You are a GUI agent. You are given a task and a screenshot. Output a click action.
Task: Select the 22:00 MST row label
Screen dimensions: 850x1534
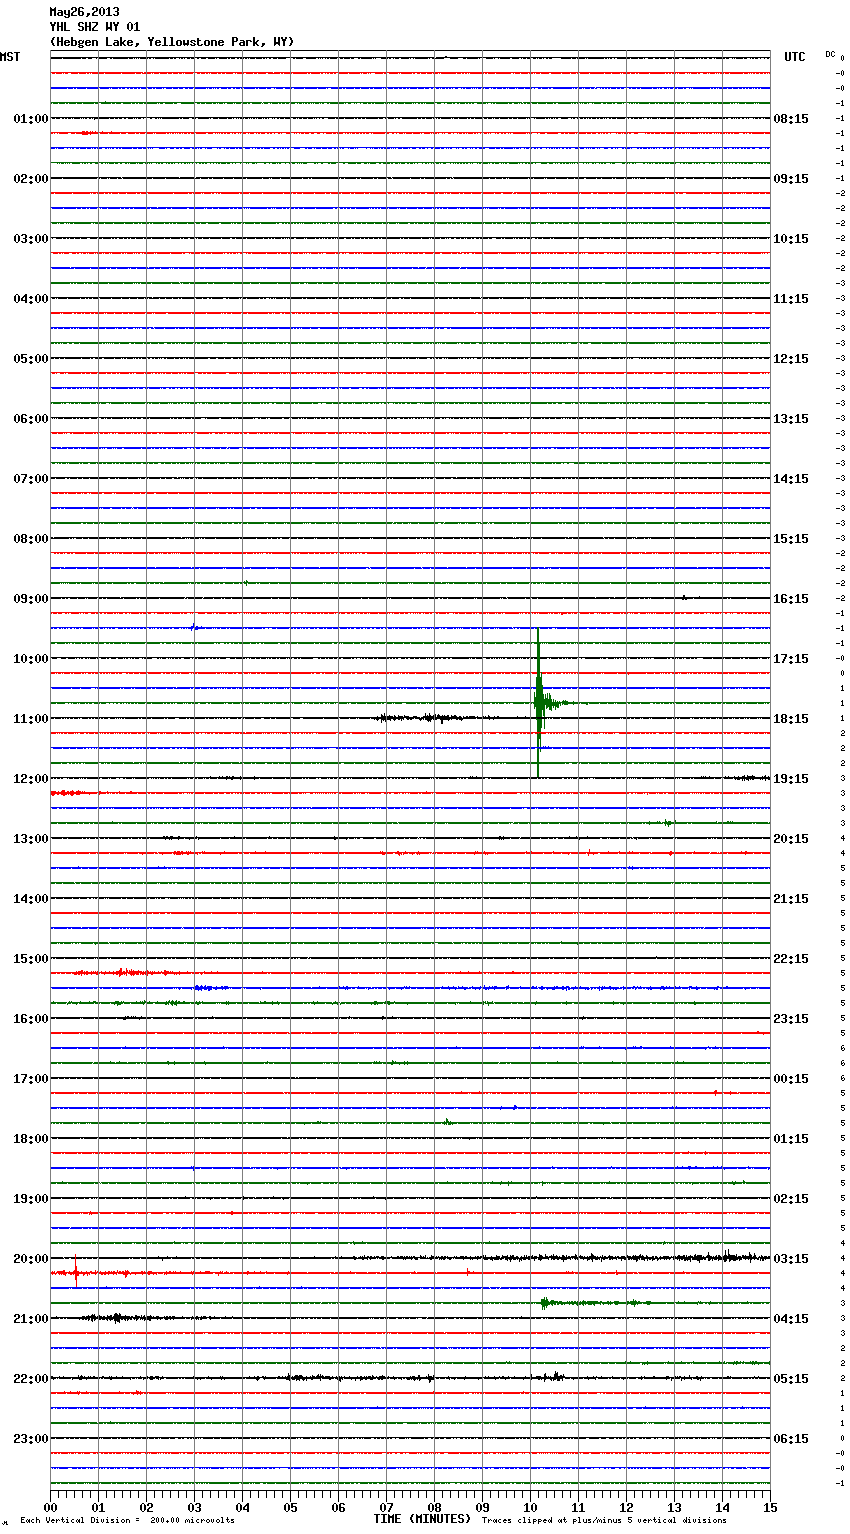[x=31, y=1379]
